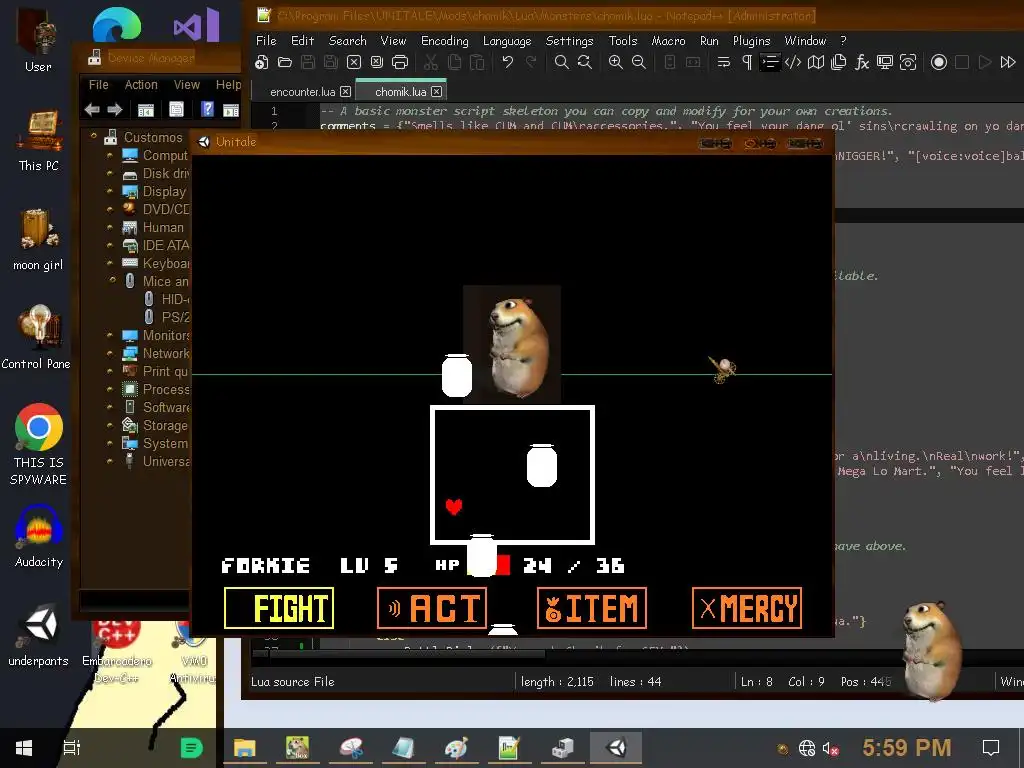Viewport: 1024px width, 768px height.
Task: Click the Back arrow in Device Manager
Action: 92,110
